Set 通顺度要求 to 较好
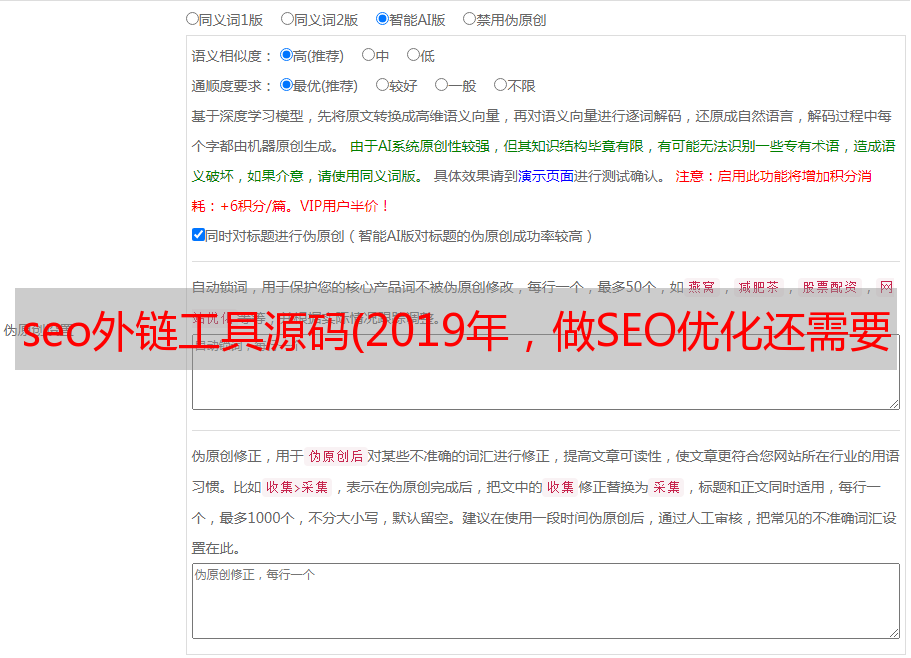This screenshot has height=658, width=911. [x=382, y=85]
